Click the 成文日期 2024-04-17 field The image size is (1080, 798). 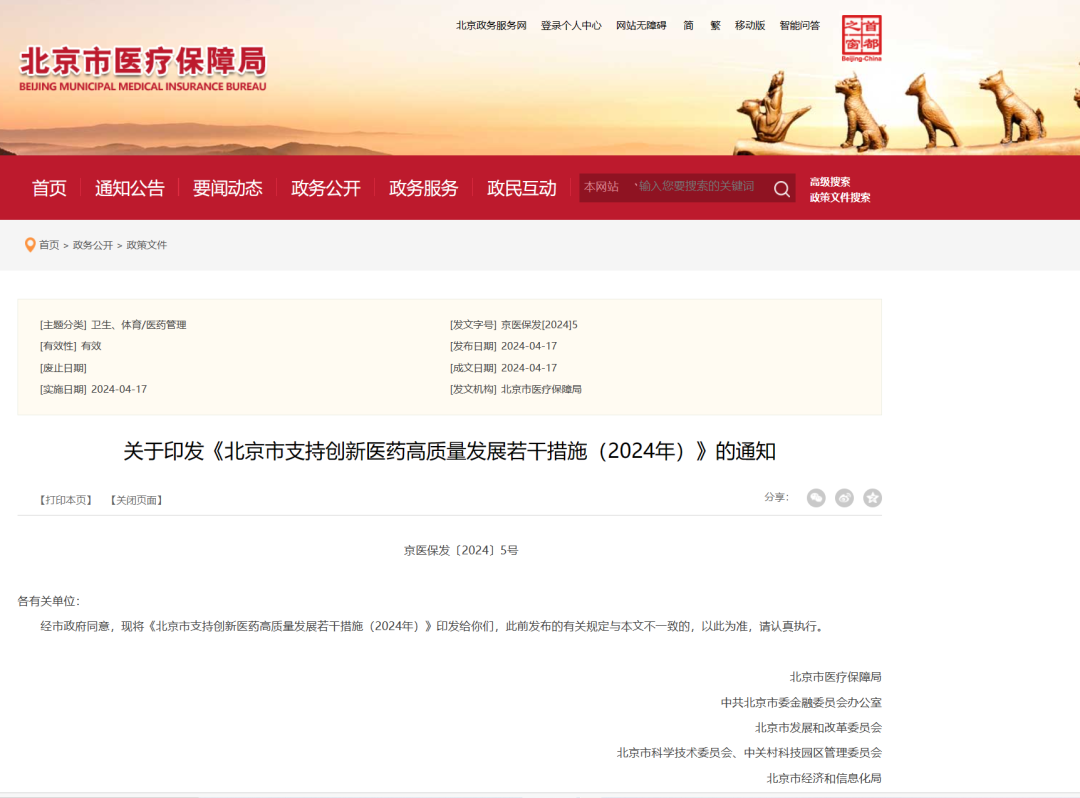click(x=503, y=368)
